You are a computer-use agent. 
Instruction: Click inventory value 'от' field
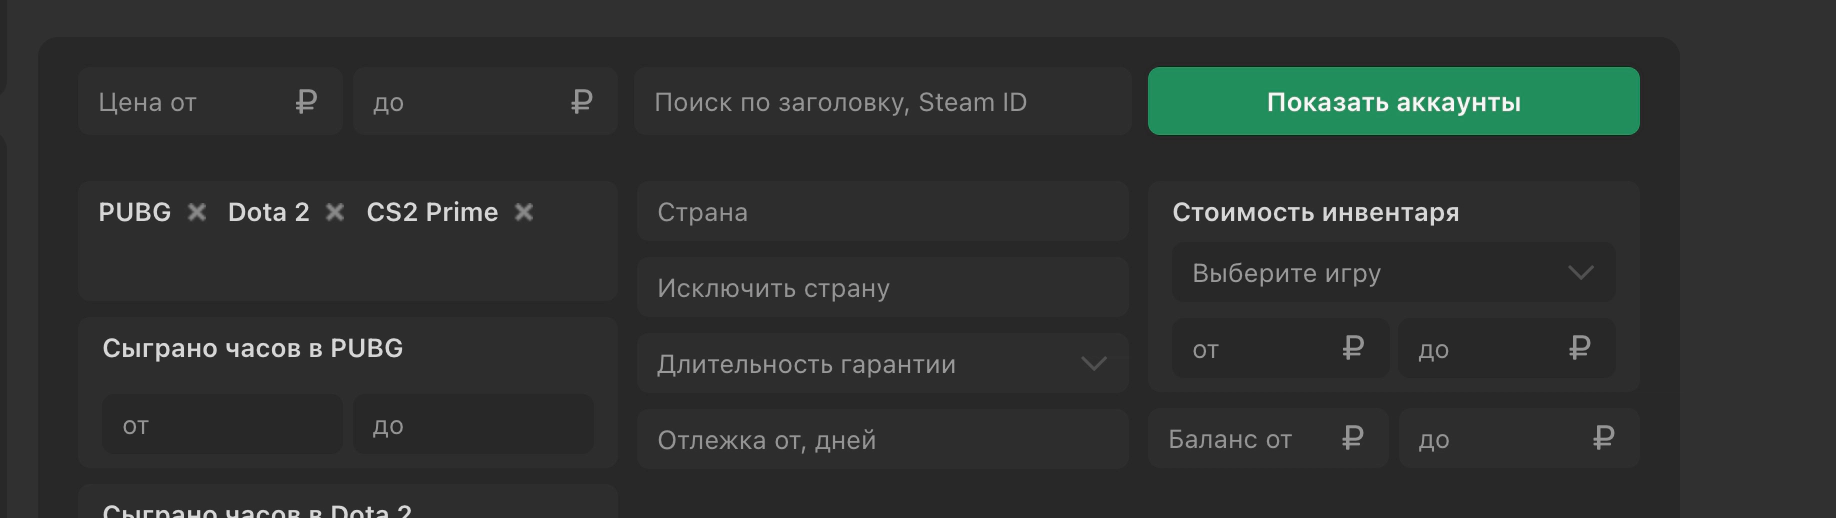tap(1260, 349)
